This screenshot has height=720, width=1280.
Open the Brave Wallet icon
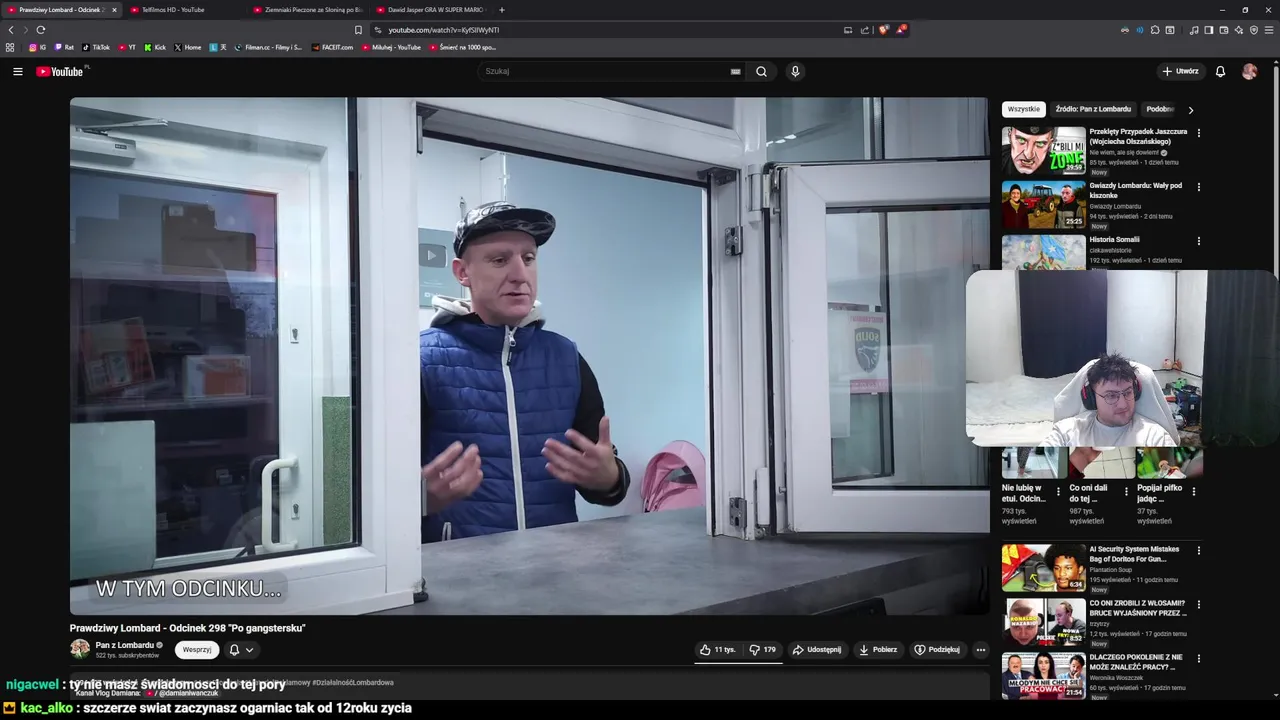point(1223,30)
